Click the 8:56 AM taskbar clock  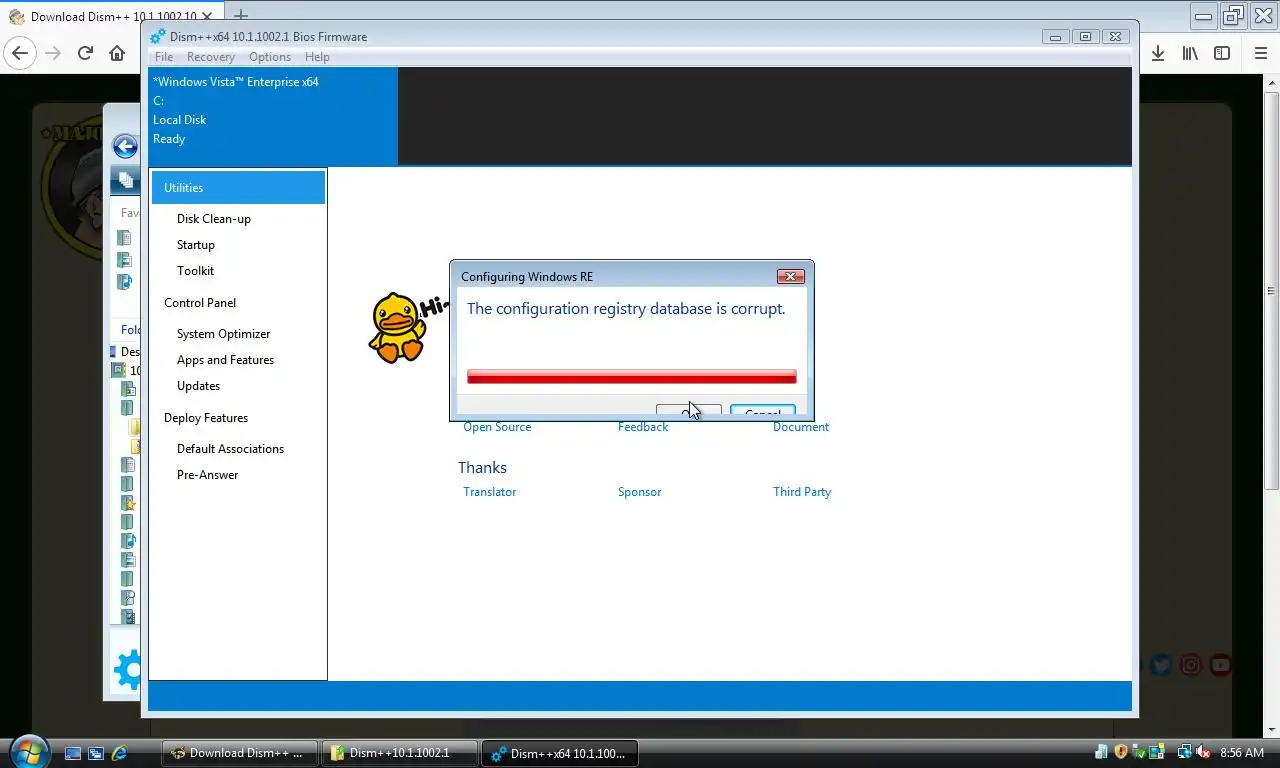pyautogui.click(x=1242, y=753)
